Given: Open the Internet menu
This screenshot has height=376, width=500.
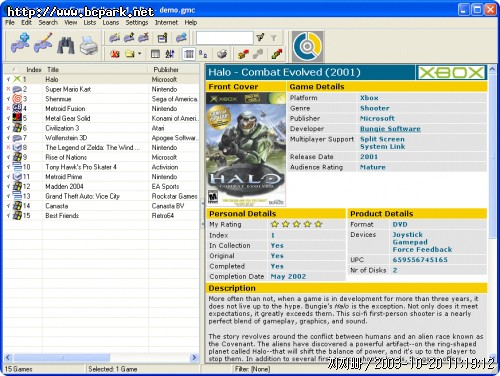Looking at the screenshot, I should (x=166, y=22).
